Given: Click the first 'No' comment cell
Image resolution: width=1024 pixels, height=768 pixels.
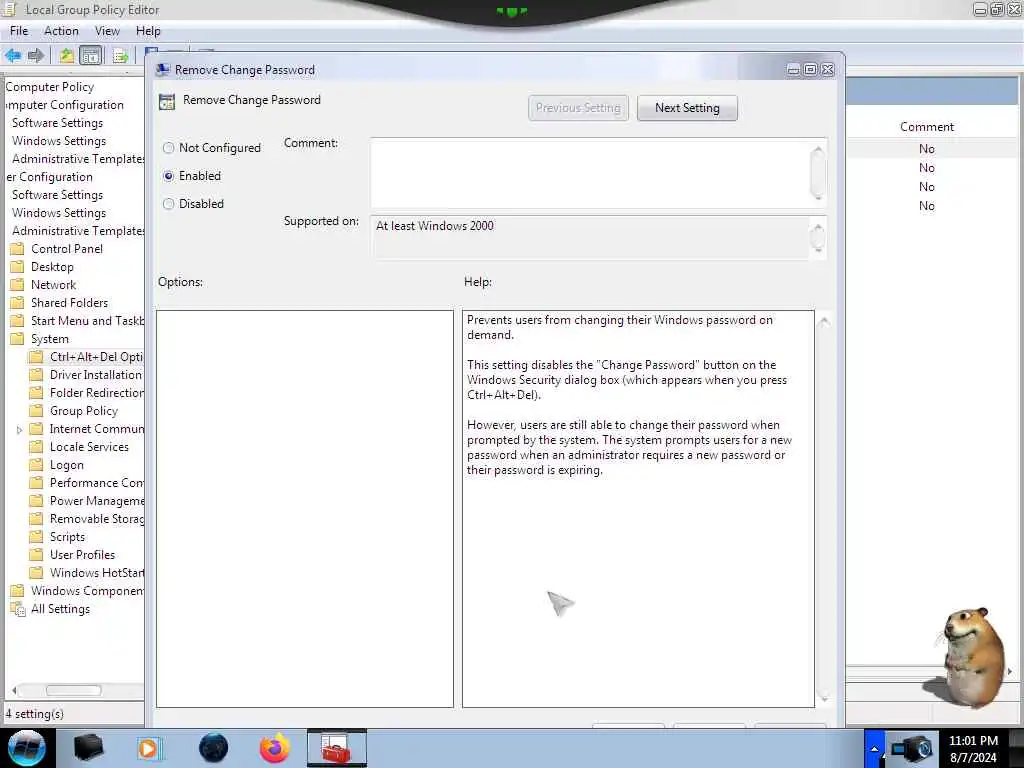Looking at the screenshot, I should [x=927, y=149].
